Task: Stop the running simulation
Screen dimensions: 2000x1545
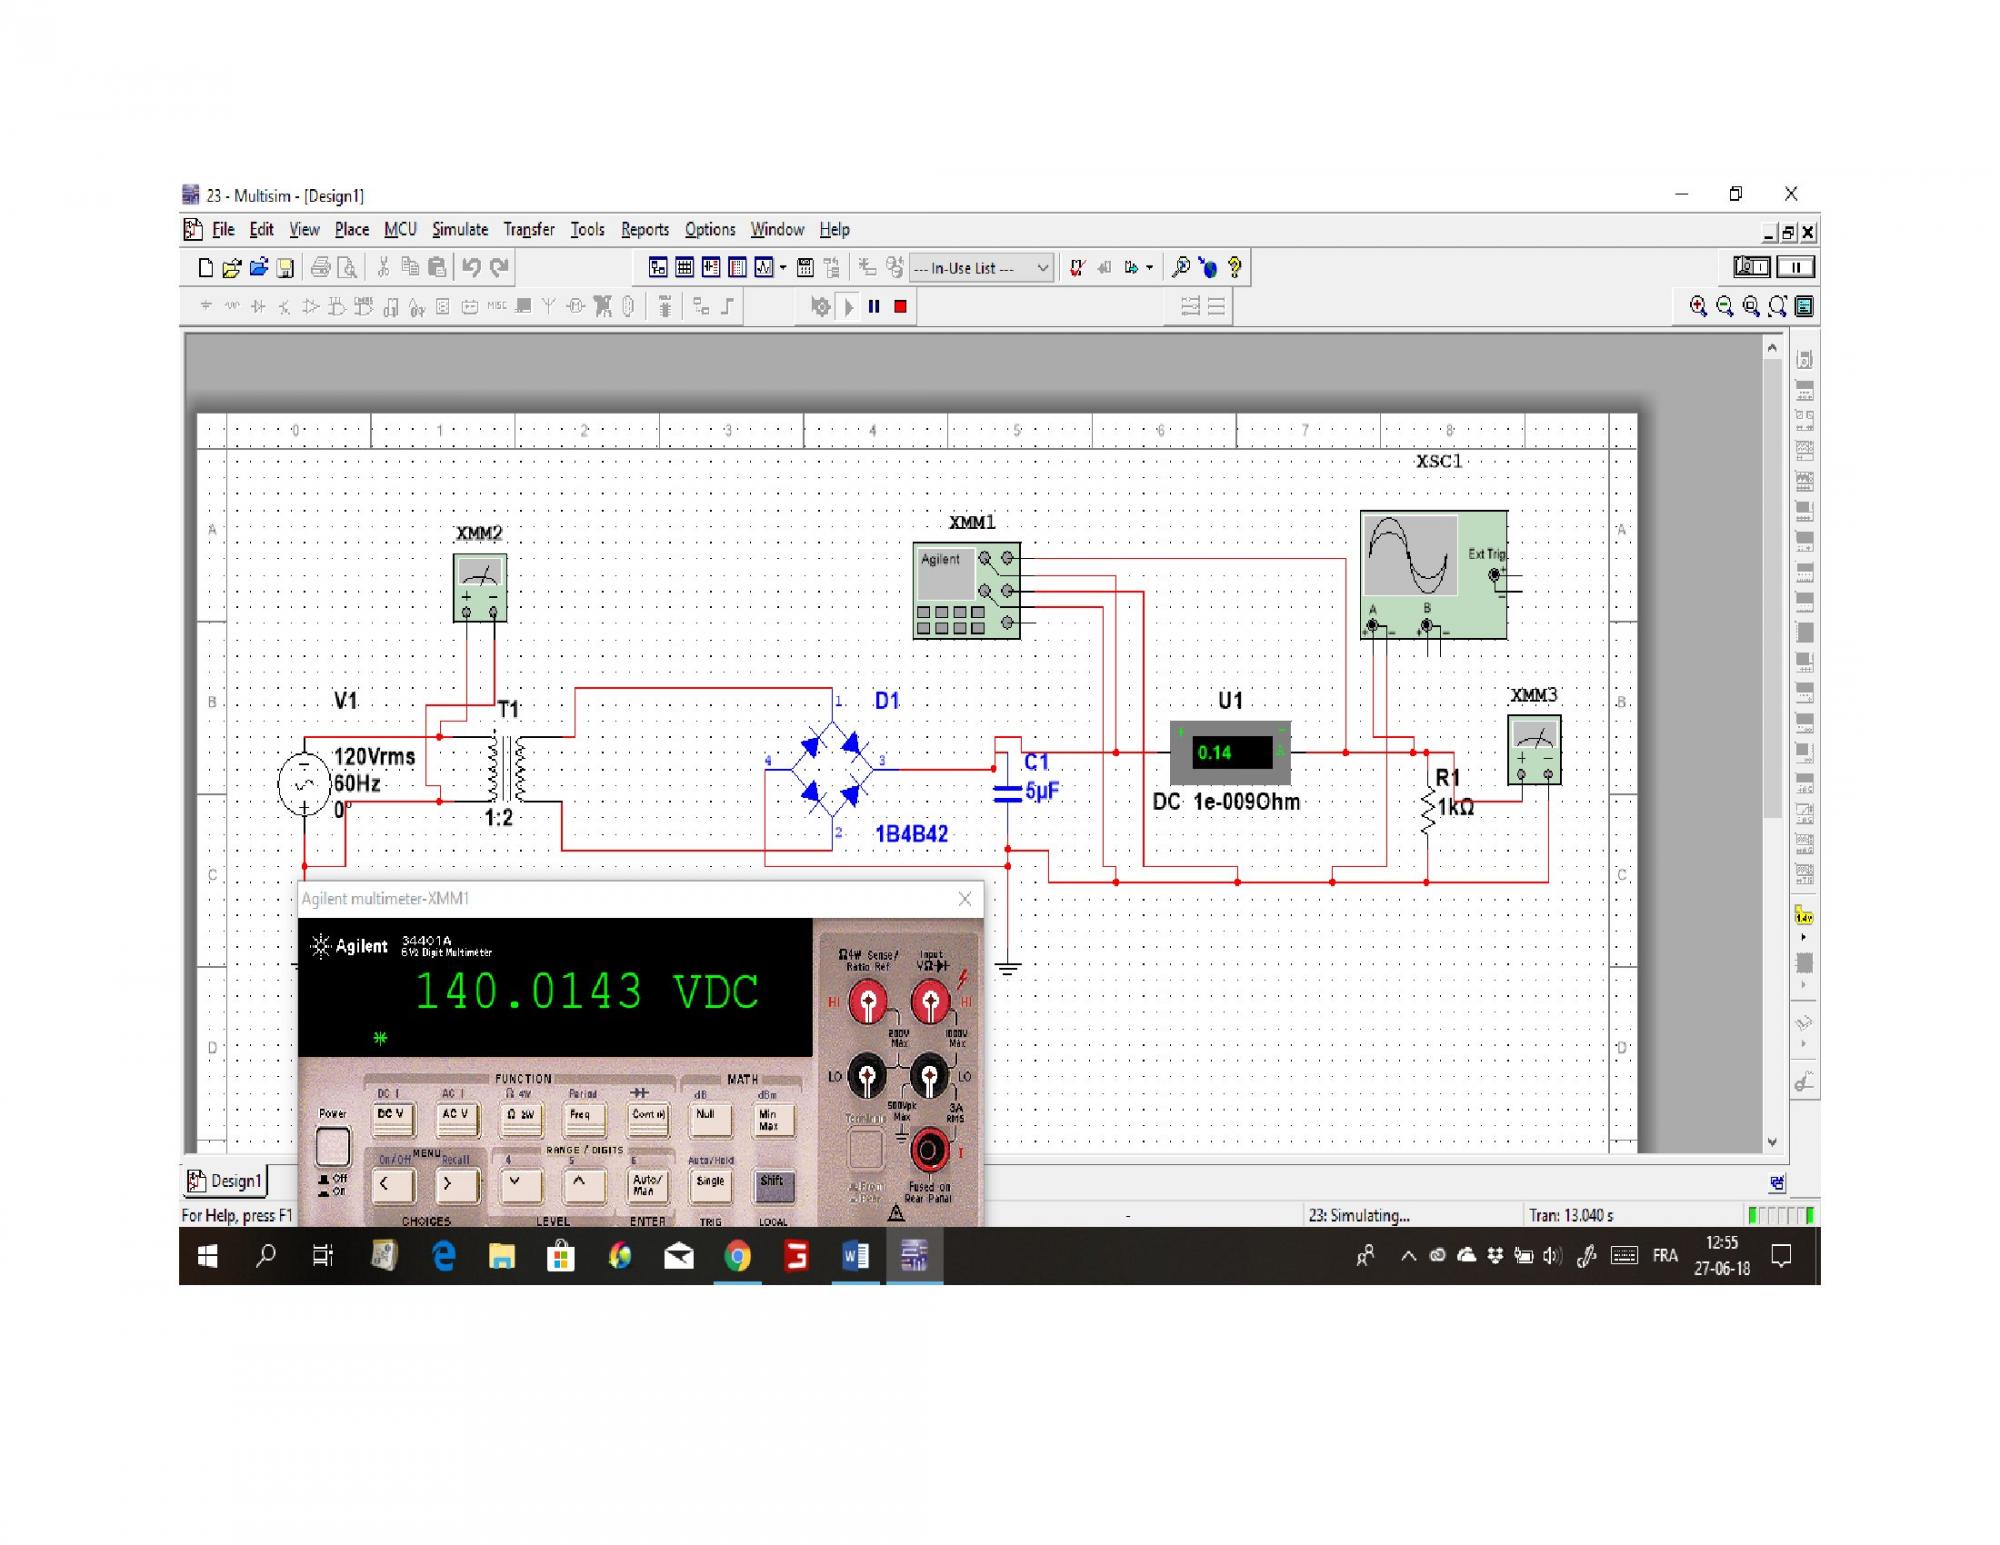Action: (x=900, y=307)
